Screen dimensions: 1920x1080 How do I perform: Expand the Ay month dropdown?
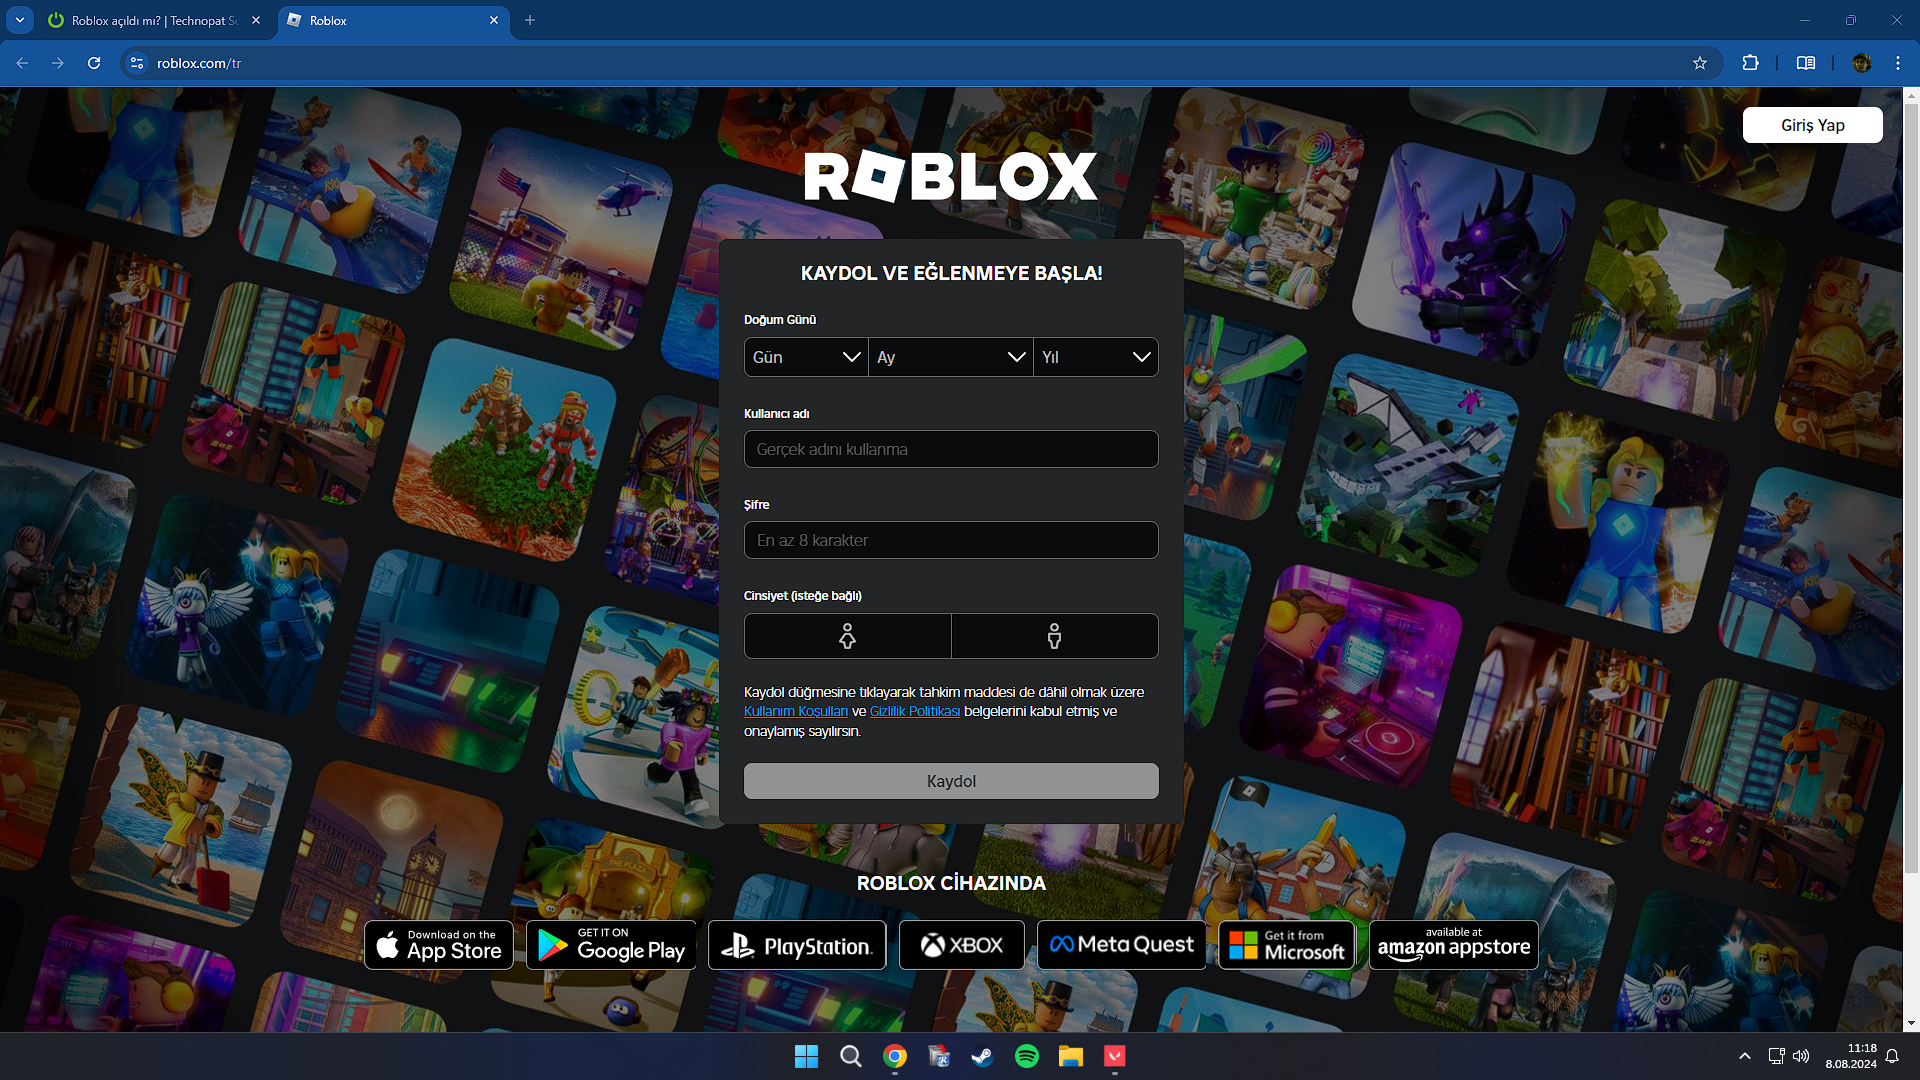[950, 357]
